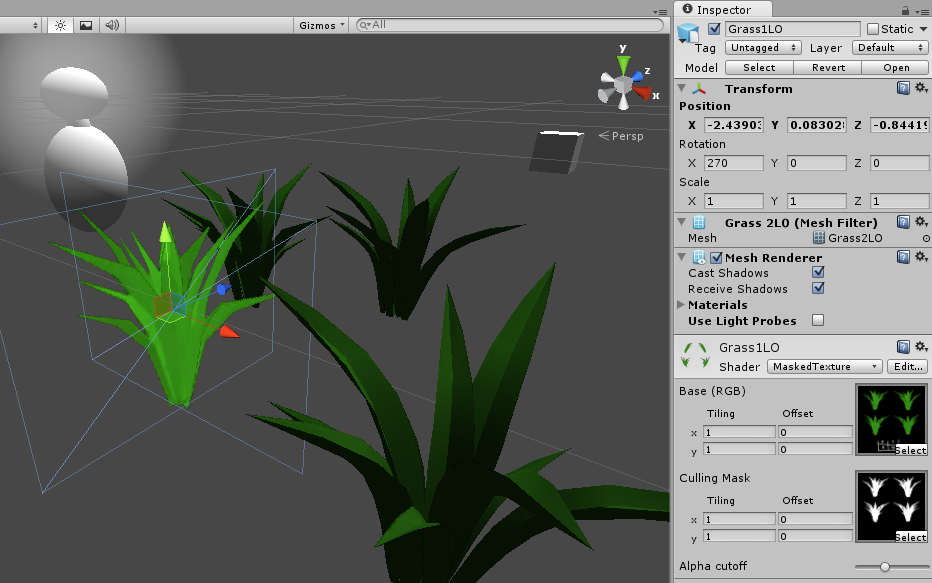The width and height of the screenshot is (932, 583).
Task: Toggle scene lighting sun icon
Action: coord(60,25)
